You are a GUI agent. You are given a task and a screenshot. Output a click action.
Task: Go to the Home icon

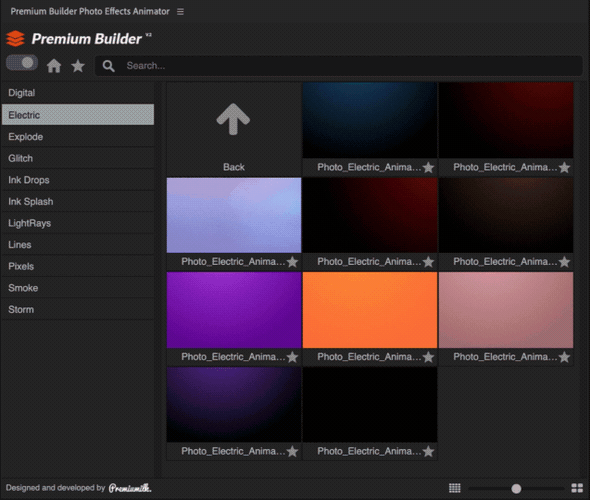point(54,66)
